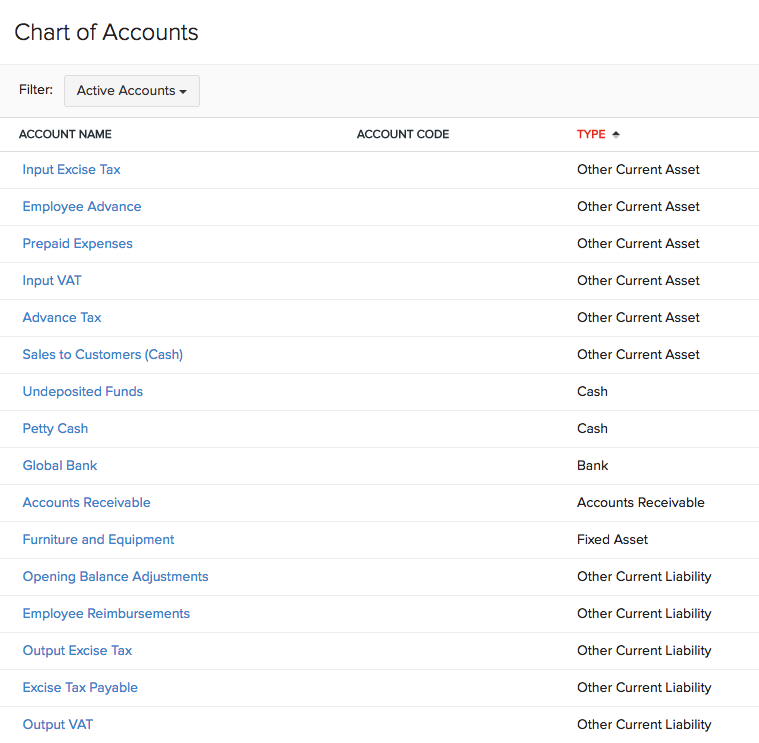Select the Prepaid Expenses account link
Image resolution: width=759 pixels, height=743 pixels.
(77, 243)
